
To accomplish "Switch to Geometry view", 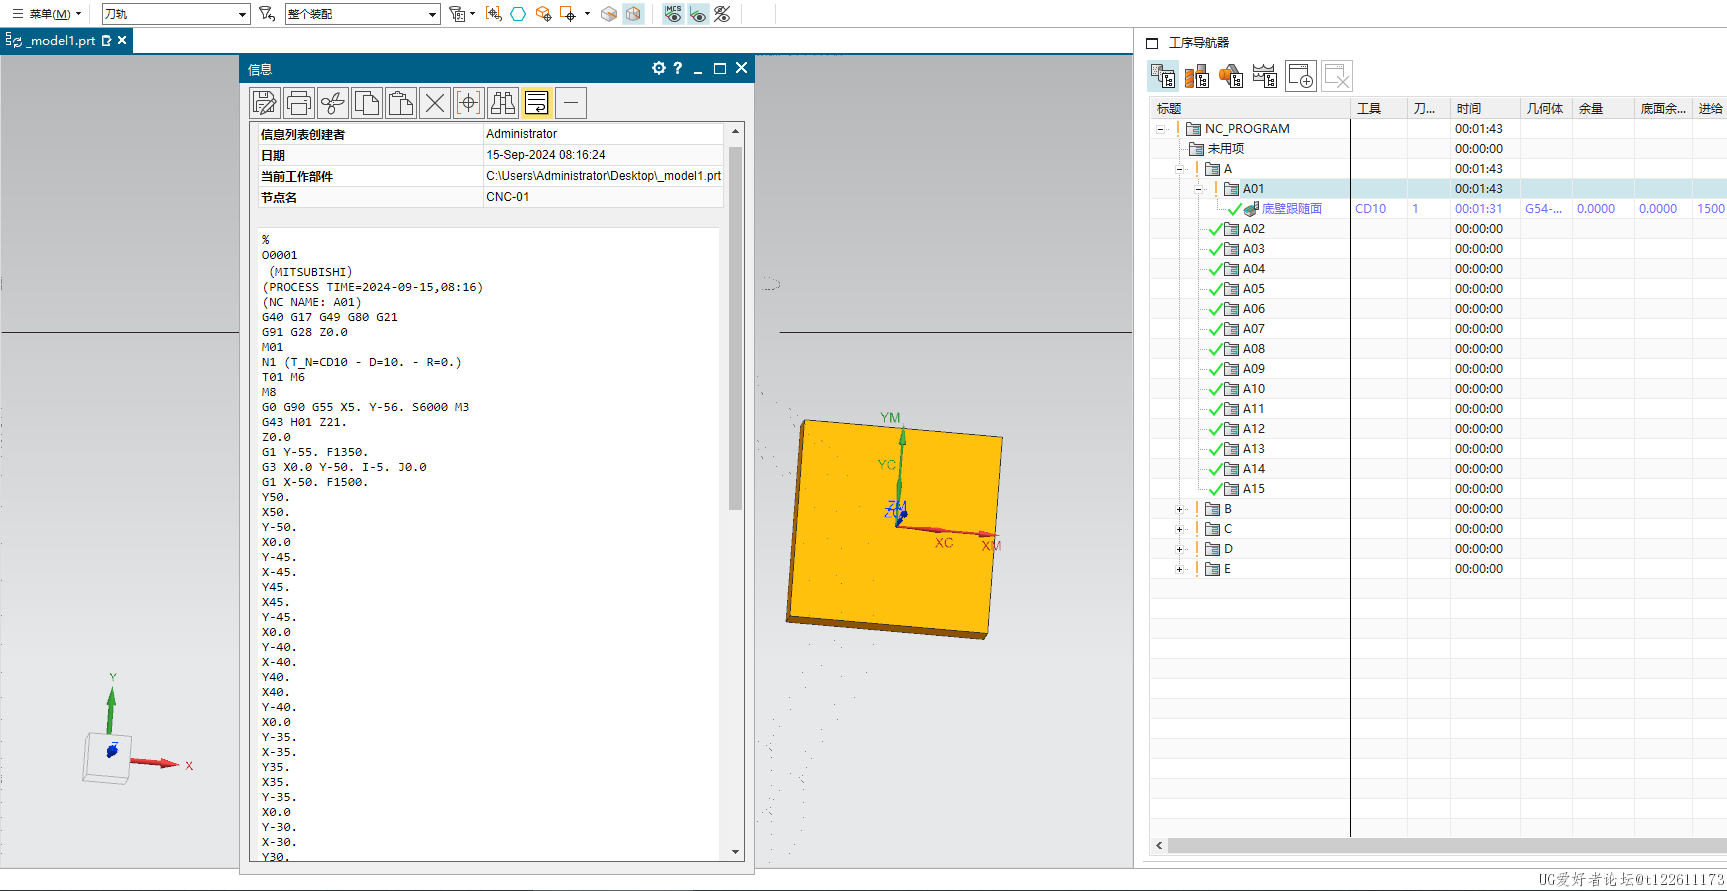I will tap(1231, 76).
